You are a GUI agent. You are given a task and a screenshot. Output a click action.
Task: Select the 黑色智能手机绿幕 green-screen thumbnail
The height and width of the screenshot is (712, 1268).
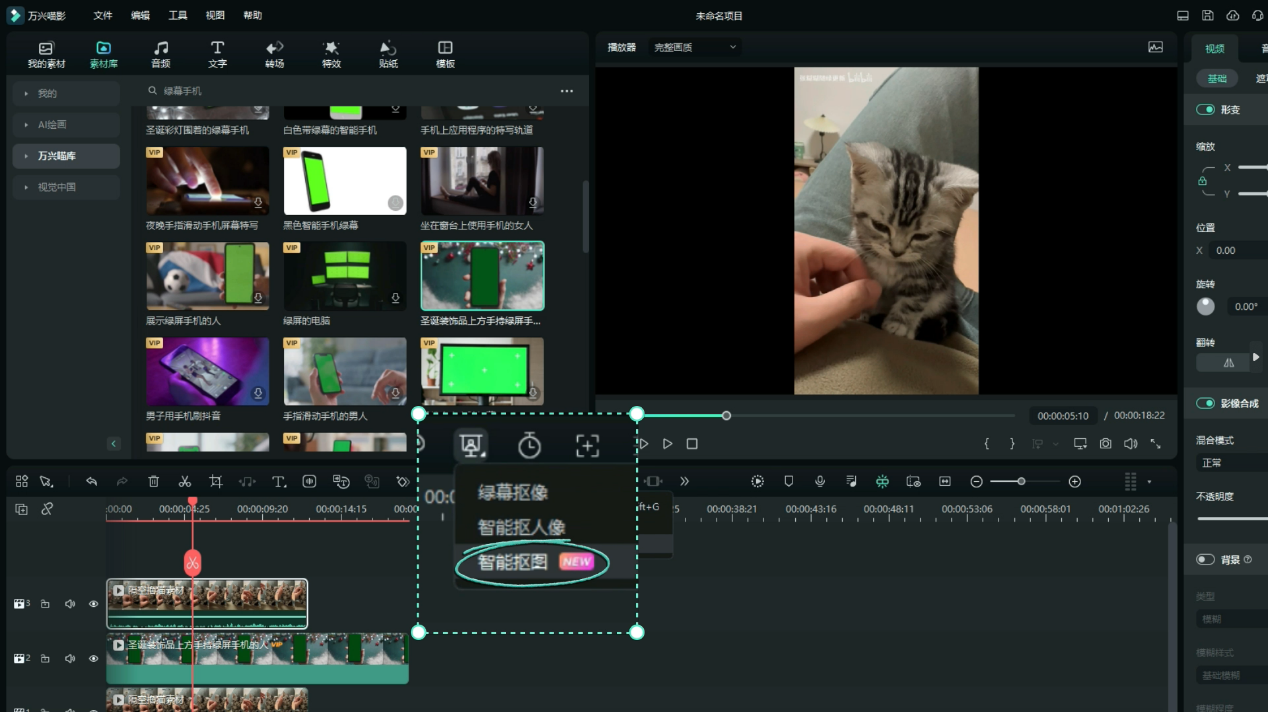[x=345, y=181]
